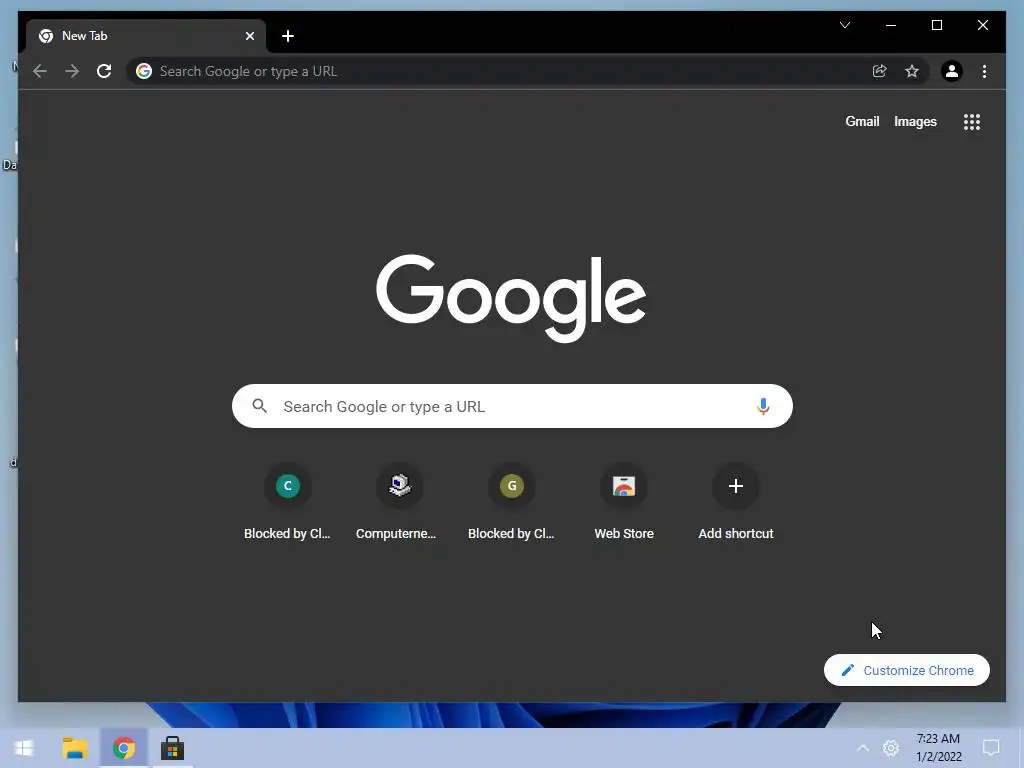1024x768 pixels.
Task: Bookmark this tab with the star
Action: tap(912, 71)
